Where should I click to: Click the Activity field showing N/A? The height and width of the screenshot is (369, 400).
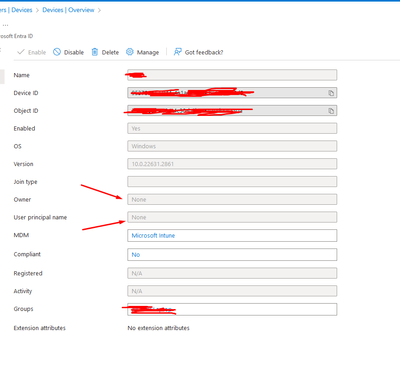[232, 291]
